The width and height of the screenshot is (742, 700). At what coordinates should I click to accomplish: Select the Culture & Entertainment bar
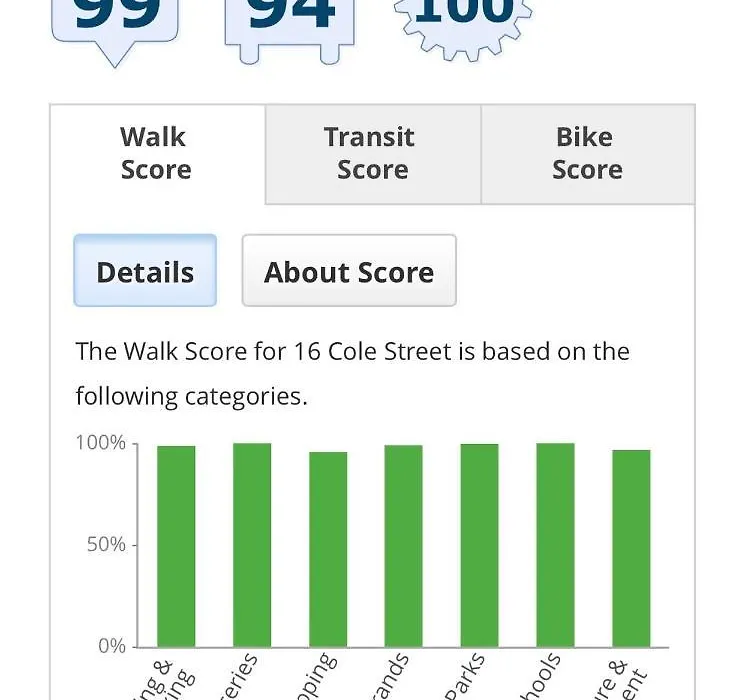[x=631, y=549]
